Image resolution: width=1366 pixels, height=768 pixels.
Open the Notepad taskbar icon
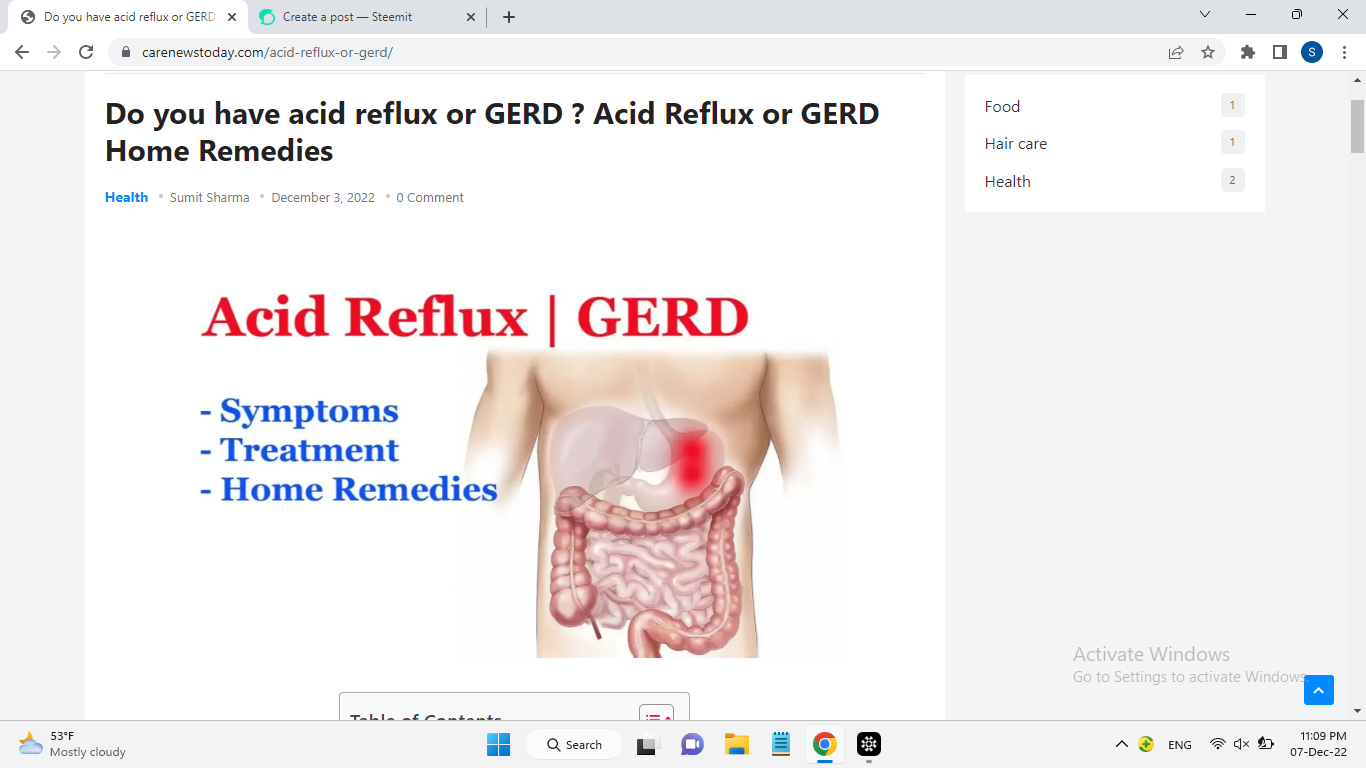[x=781, y=745]
